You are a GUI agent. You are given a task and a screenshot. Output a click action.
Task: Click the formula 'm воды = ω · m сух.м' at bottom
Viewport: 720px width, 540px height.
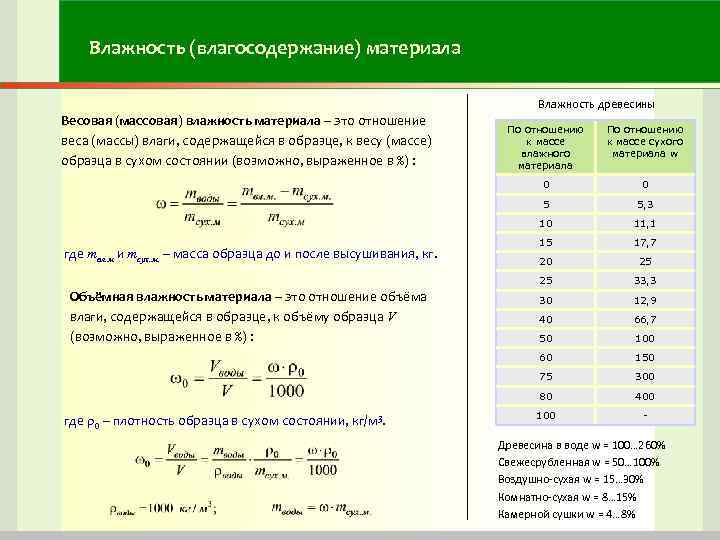[x=321, y=509]
